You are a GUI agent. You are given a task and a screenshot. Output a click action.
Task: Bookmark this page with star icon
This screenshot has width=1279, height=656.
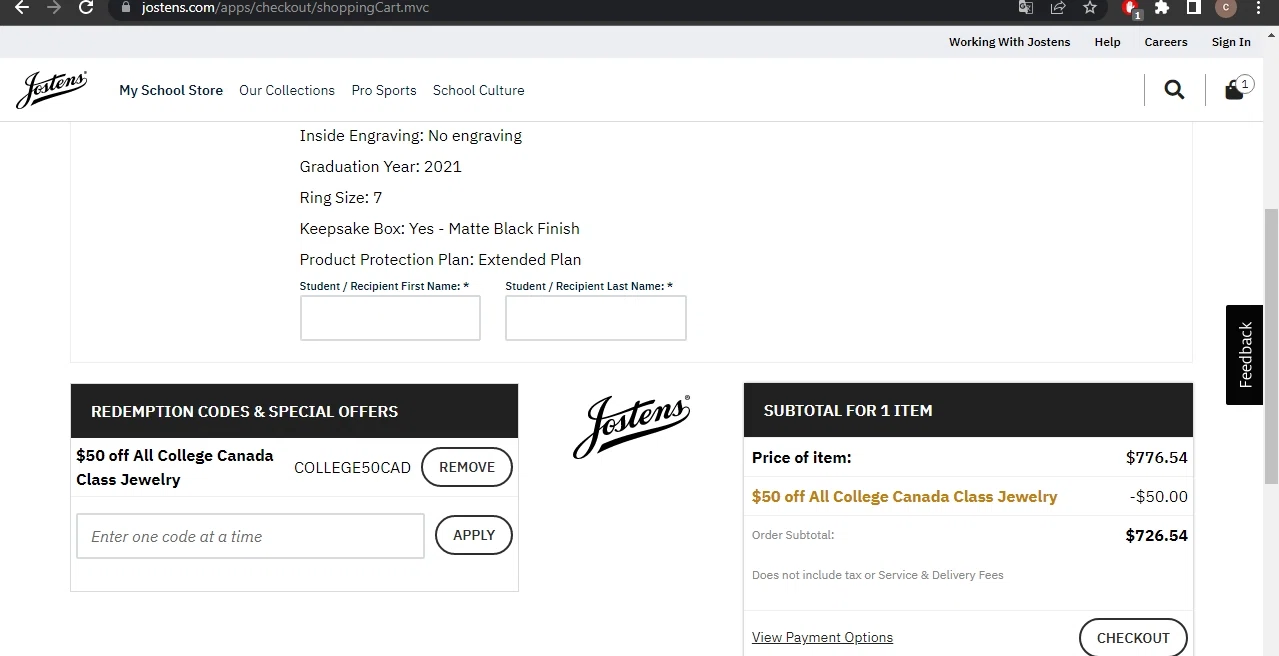coord(1090,7)
